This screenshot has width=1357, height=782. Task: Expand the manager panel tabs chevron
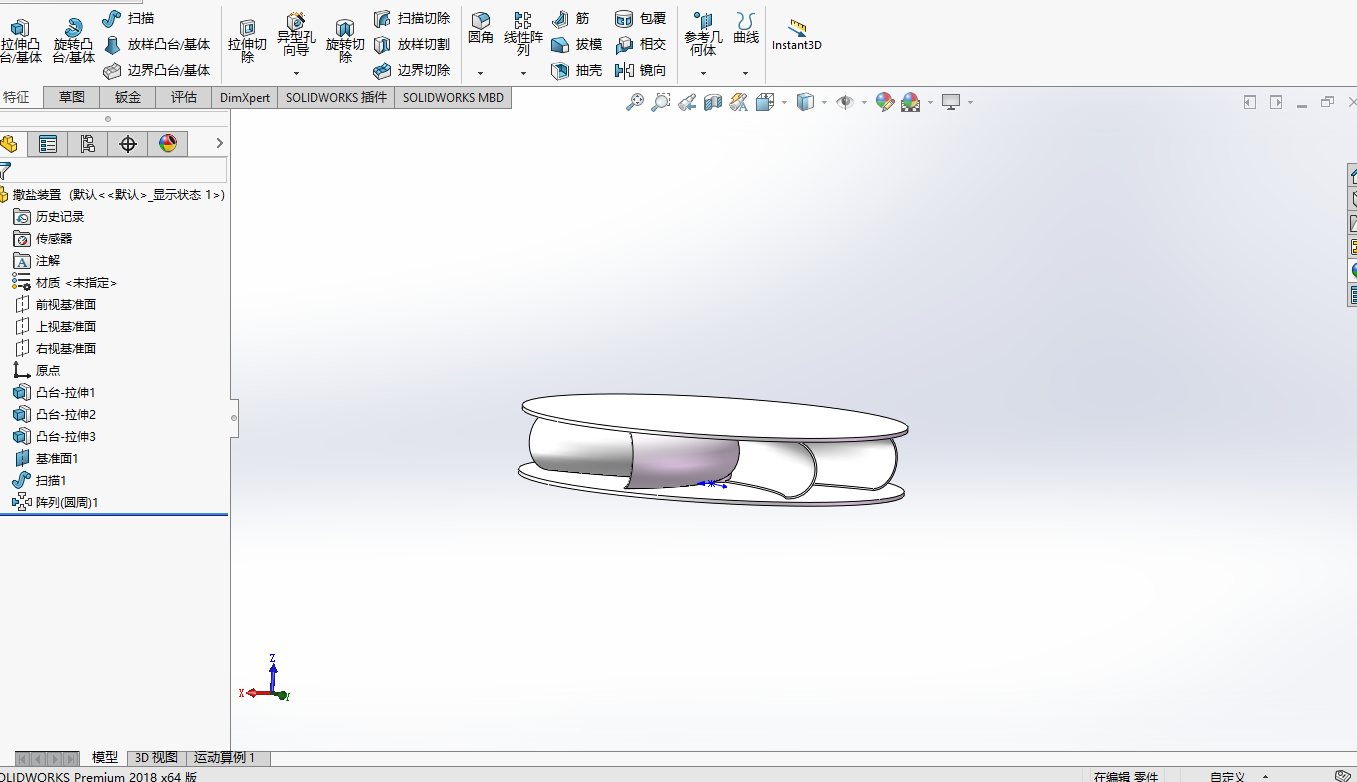coord(220,144)
